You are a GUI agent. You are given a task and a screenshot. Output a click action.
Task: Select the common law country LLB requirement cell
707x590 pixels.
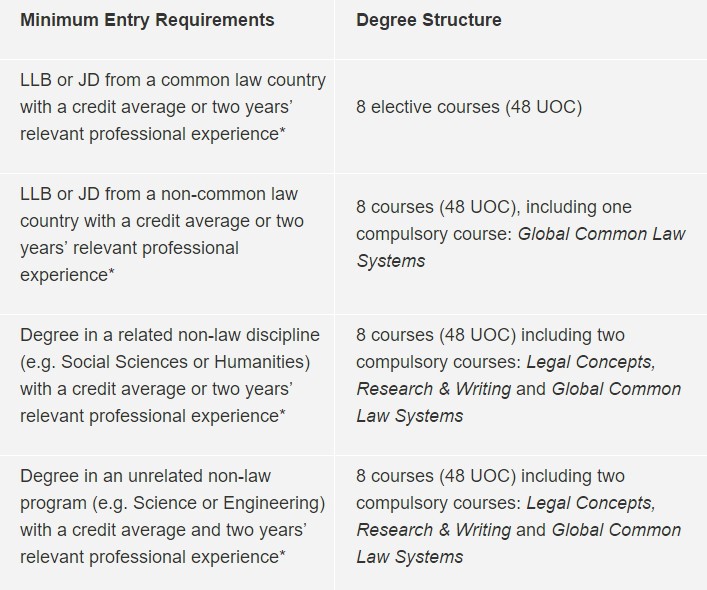pyautogui.click(x=172, y=106)
